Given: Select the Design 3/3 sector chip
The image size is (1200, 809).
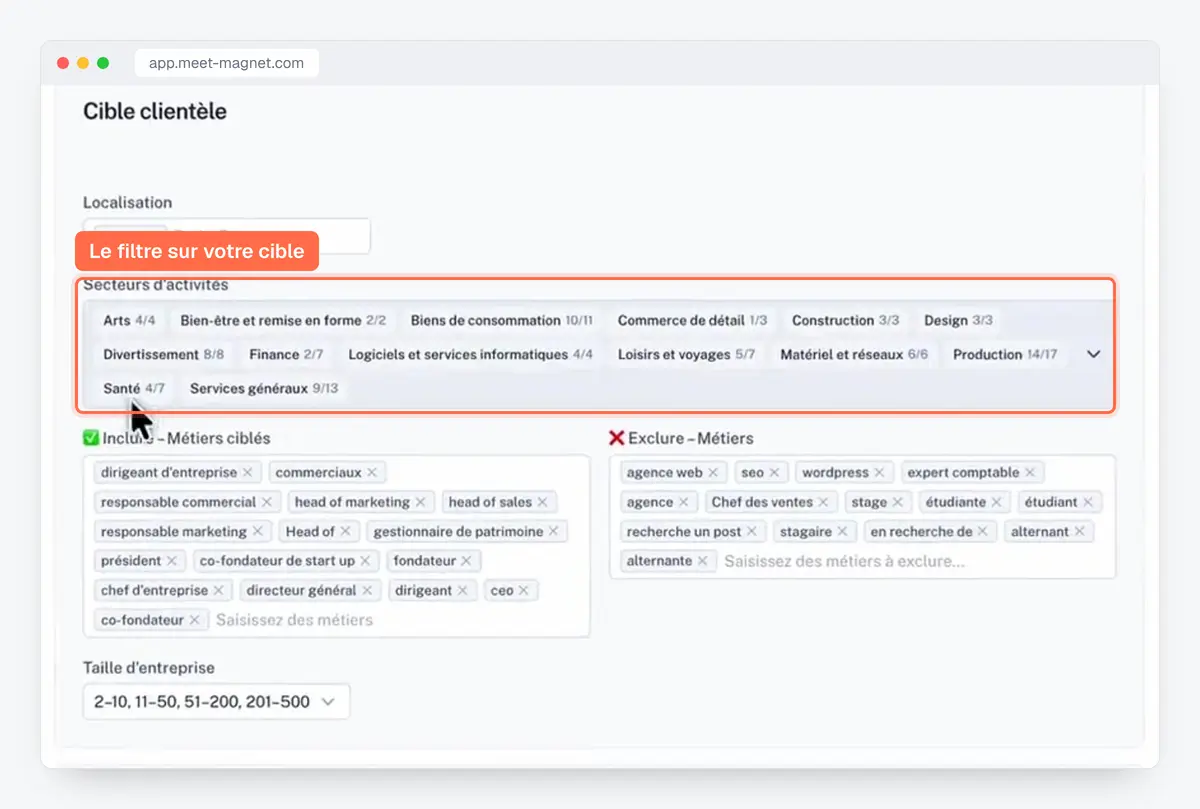Looking at the screenshot, I should (x=958, y=321).
